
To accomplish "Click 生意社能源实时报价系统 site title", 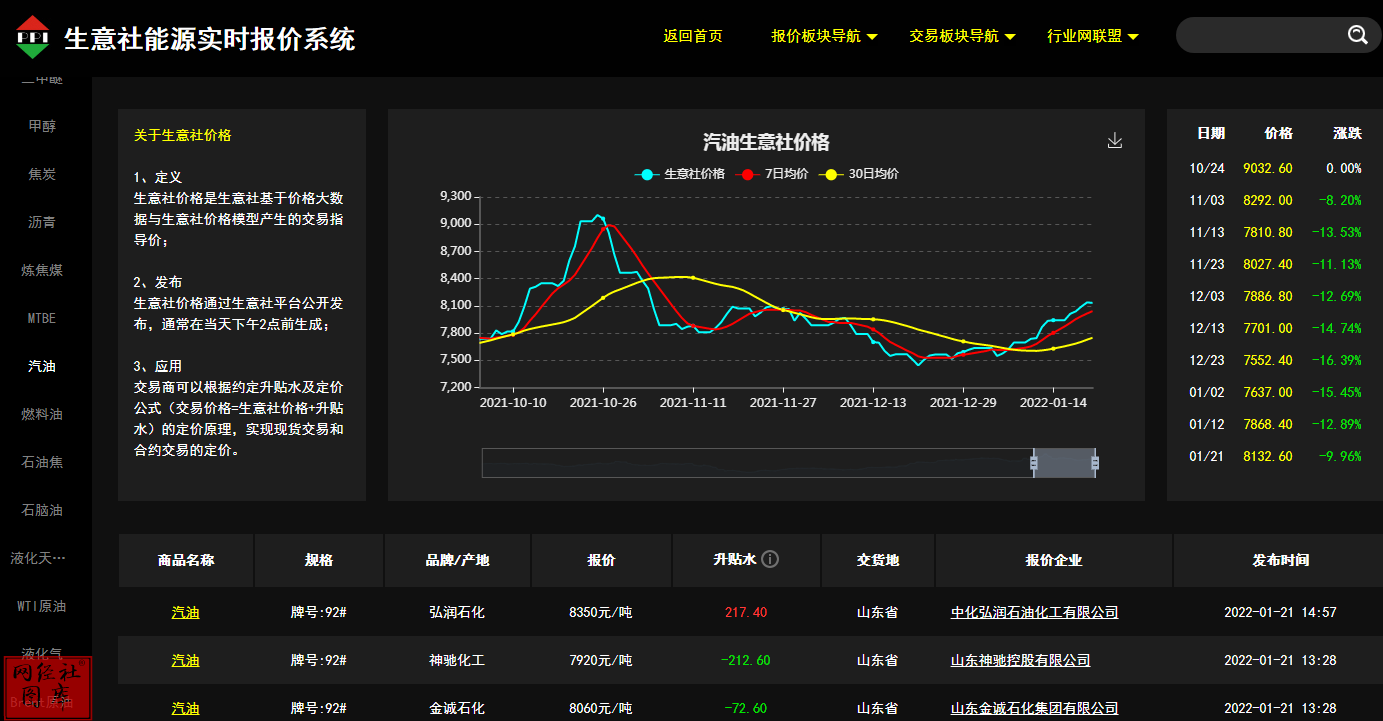I will [x=209, y=38].
